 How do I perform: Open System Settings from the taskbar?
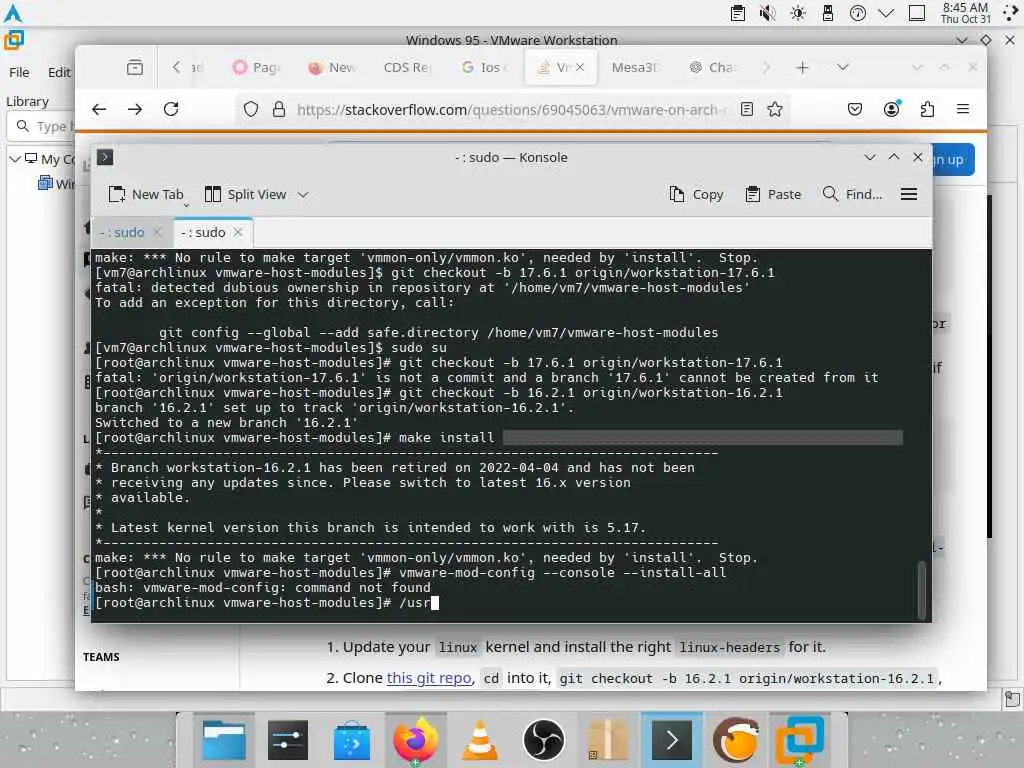287,740
